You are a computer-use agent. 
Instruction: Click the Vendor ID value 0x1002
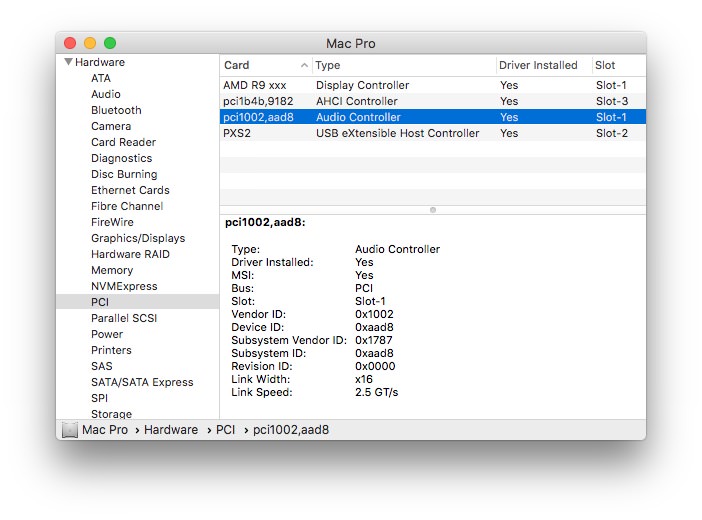[374, 314]
